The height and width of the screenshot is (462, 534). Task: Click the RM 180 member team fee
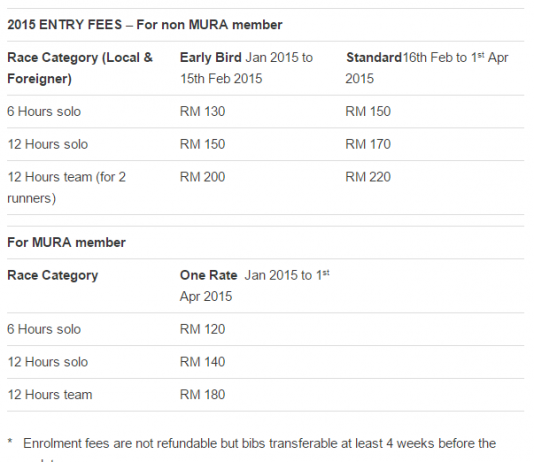202,395
